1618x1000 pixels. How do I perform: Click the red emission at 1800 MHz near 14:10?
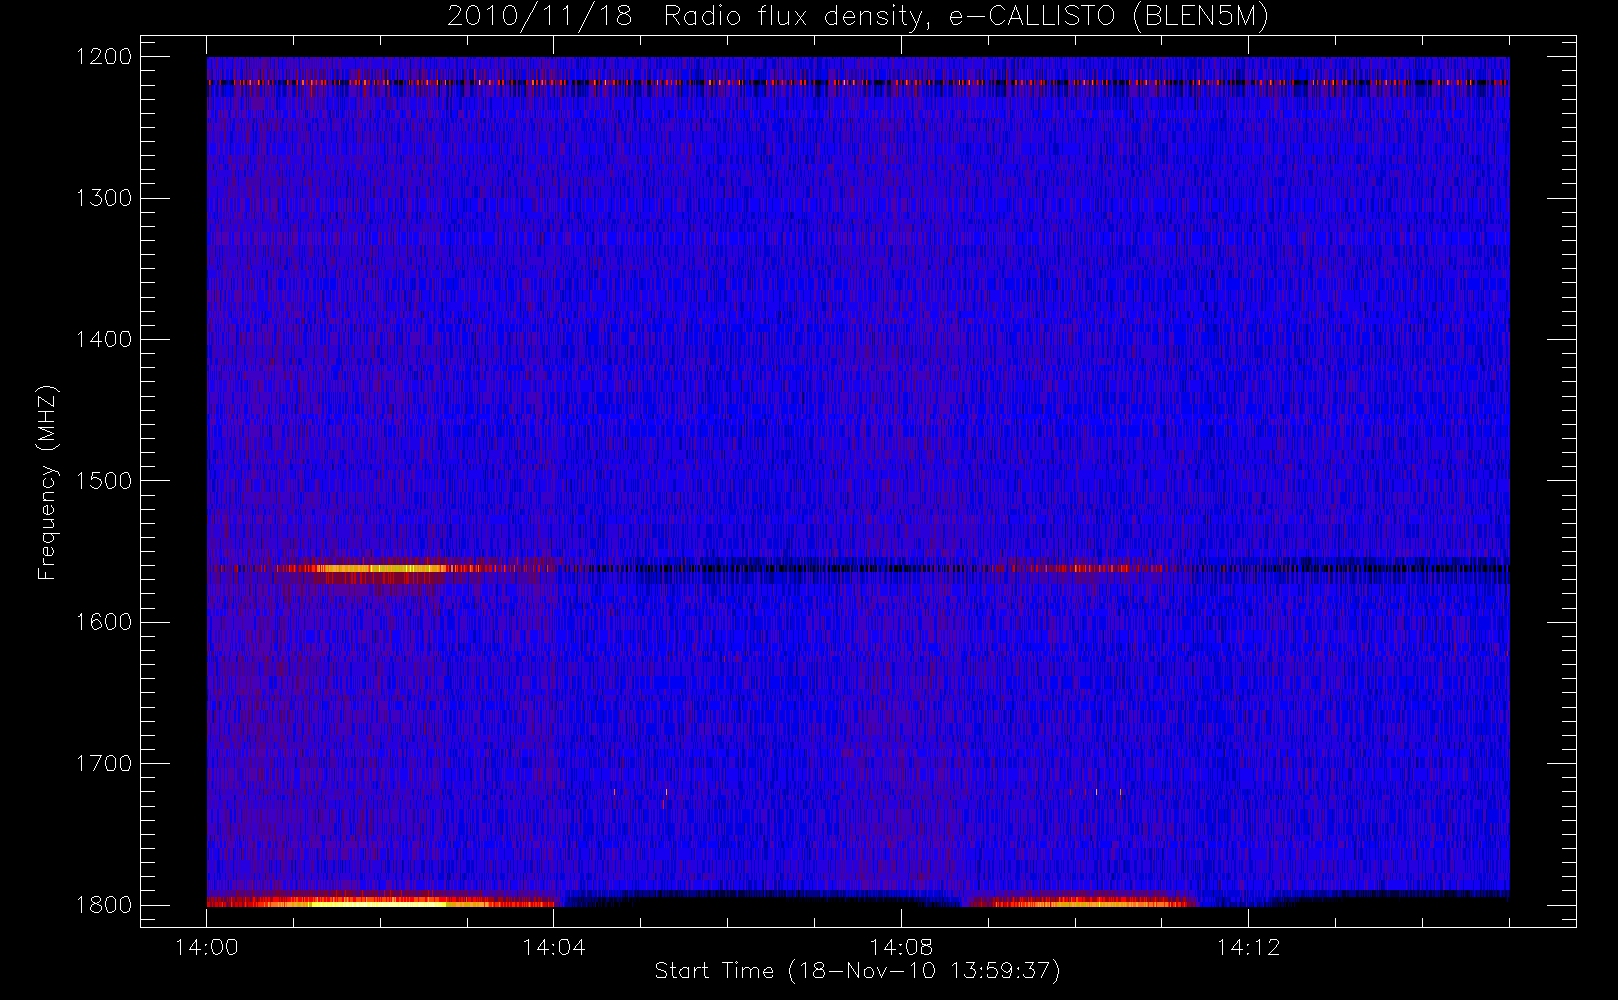[1085, 902]
